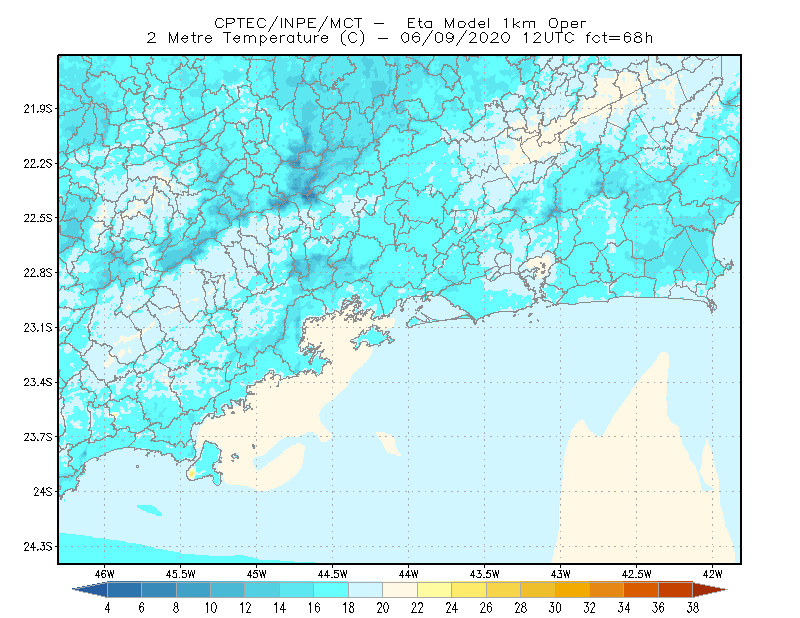Click the 44W longitude axis label
This screenshot has height=618, width=800.
coord(408,574)
